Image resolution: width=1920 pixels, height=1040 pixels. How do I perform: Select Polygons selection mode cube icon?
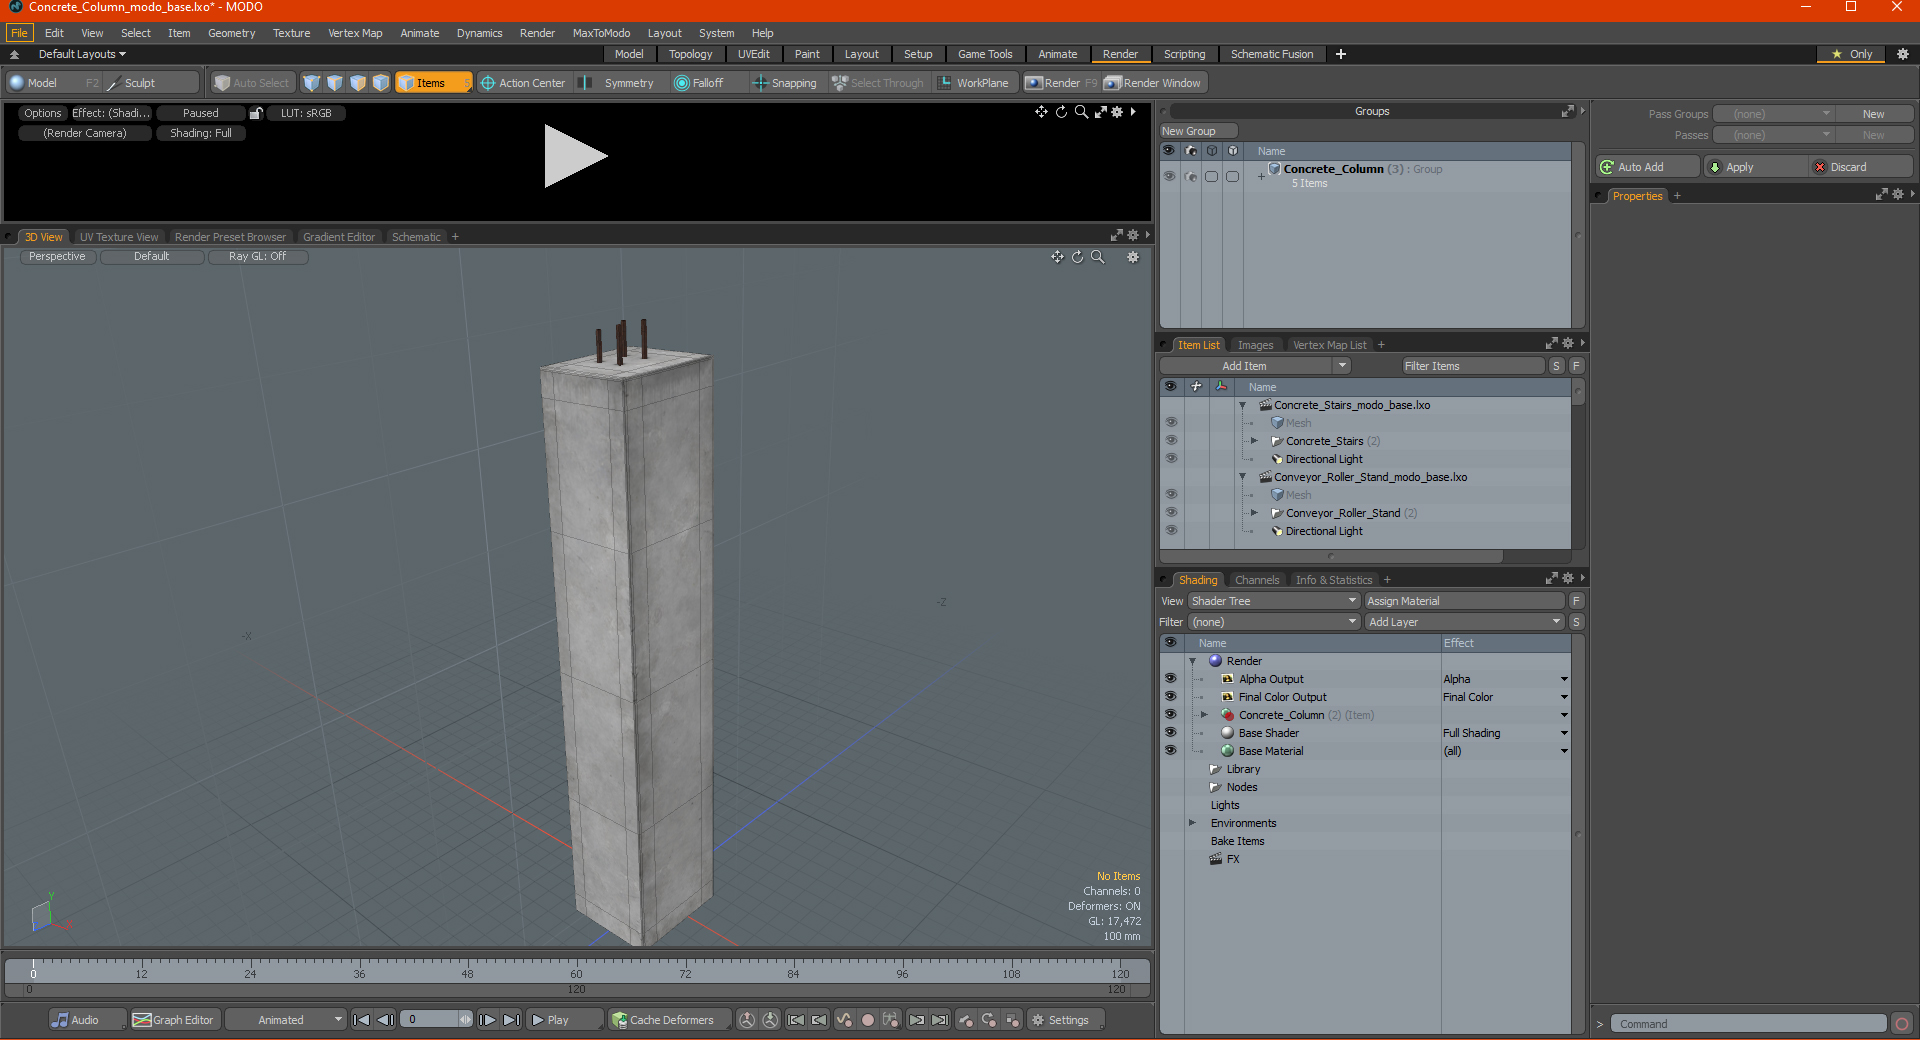point(358,83)
